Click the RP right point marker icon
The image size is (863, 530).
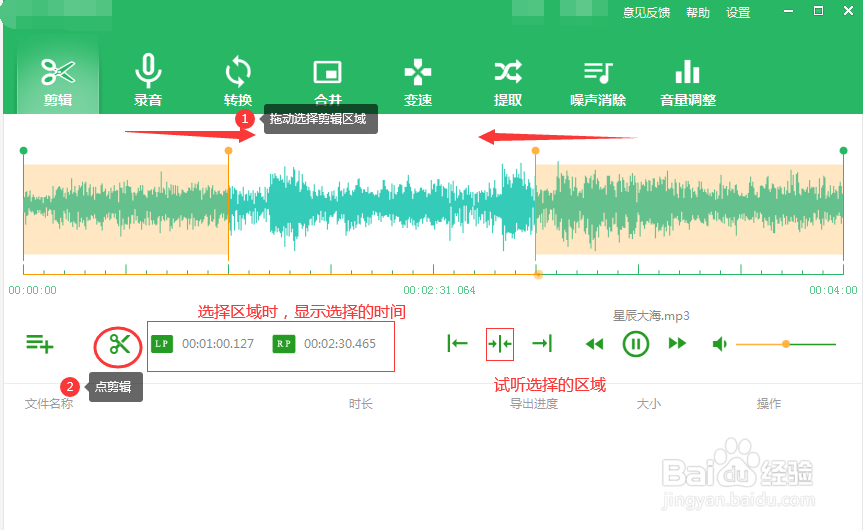283,344
